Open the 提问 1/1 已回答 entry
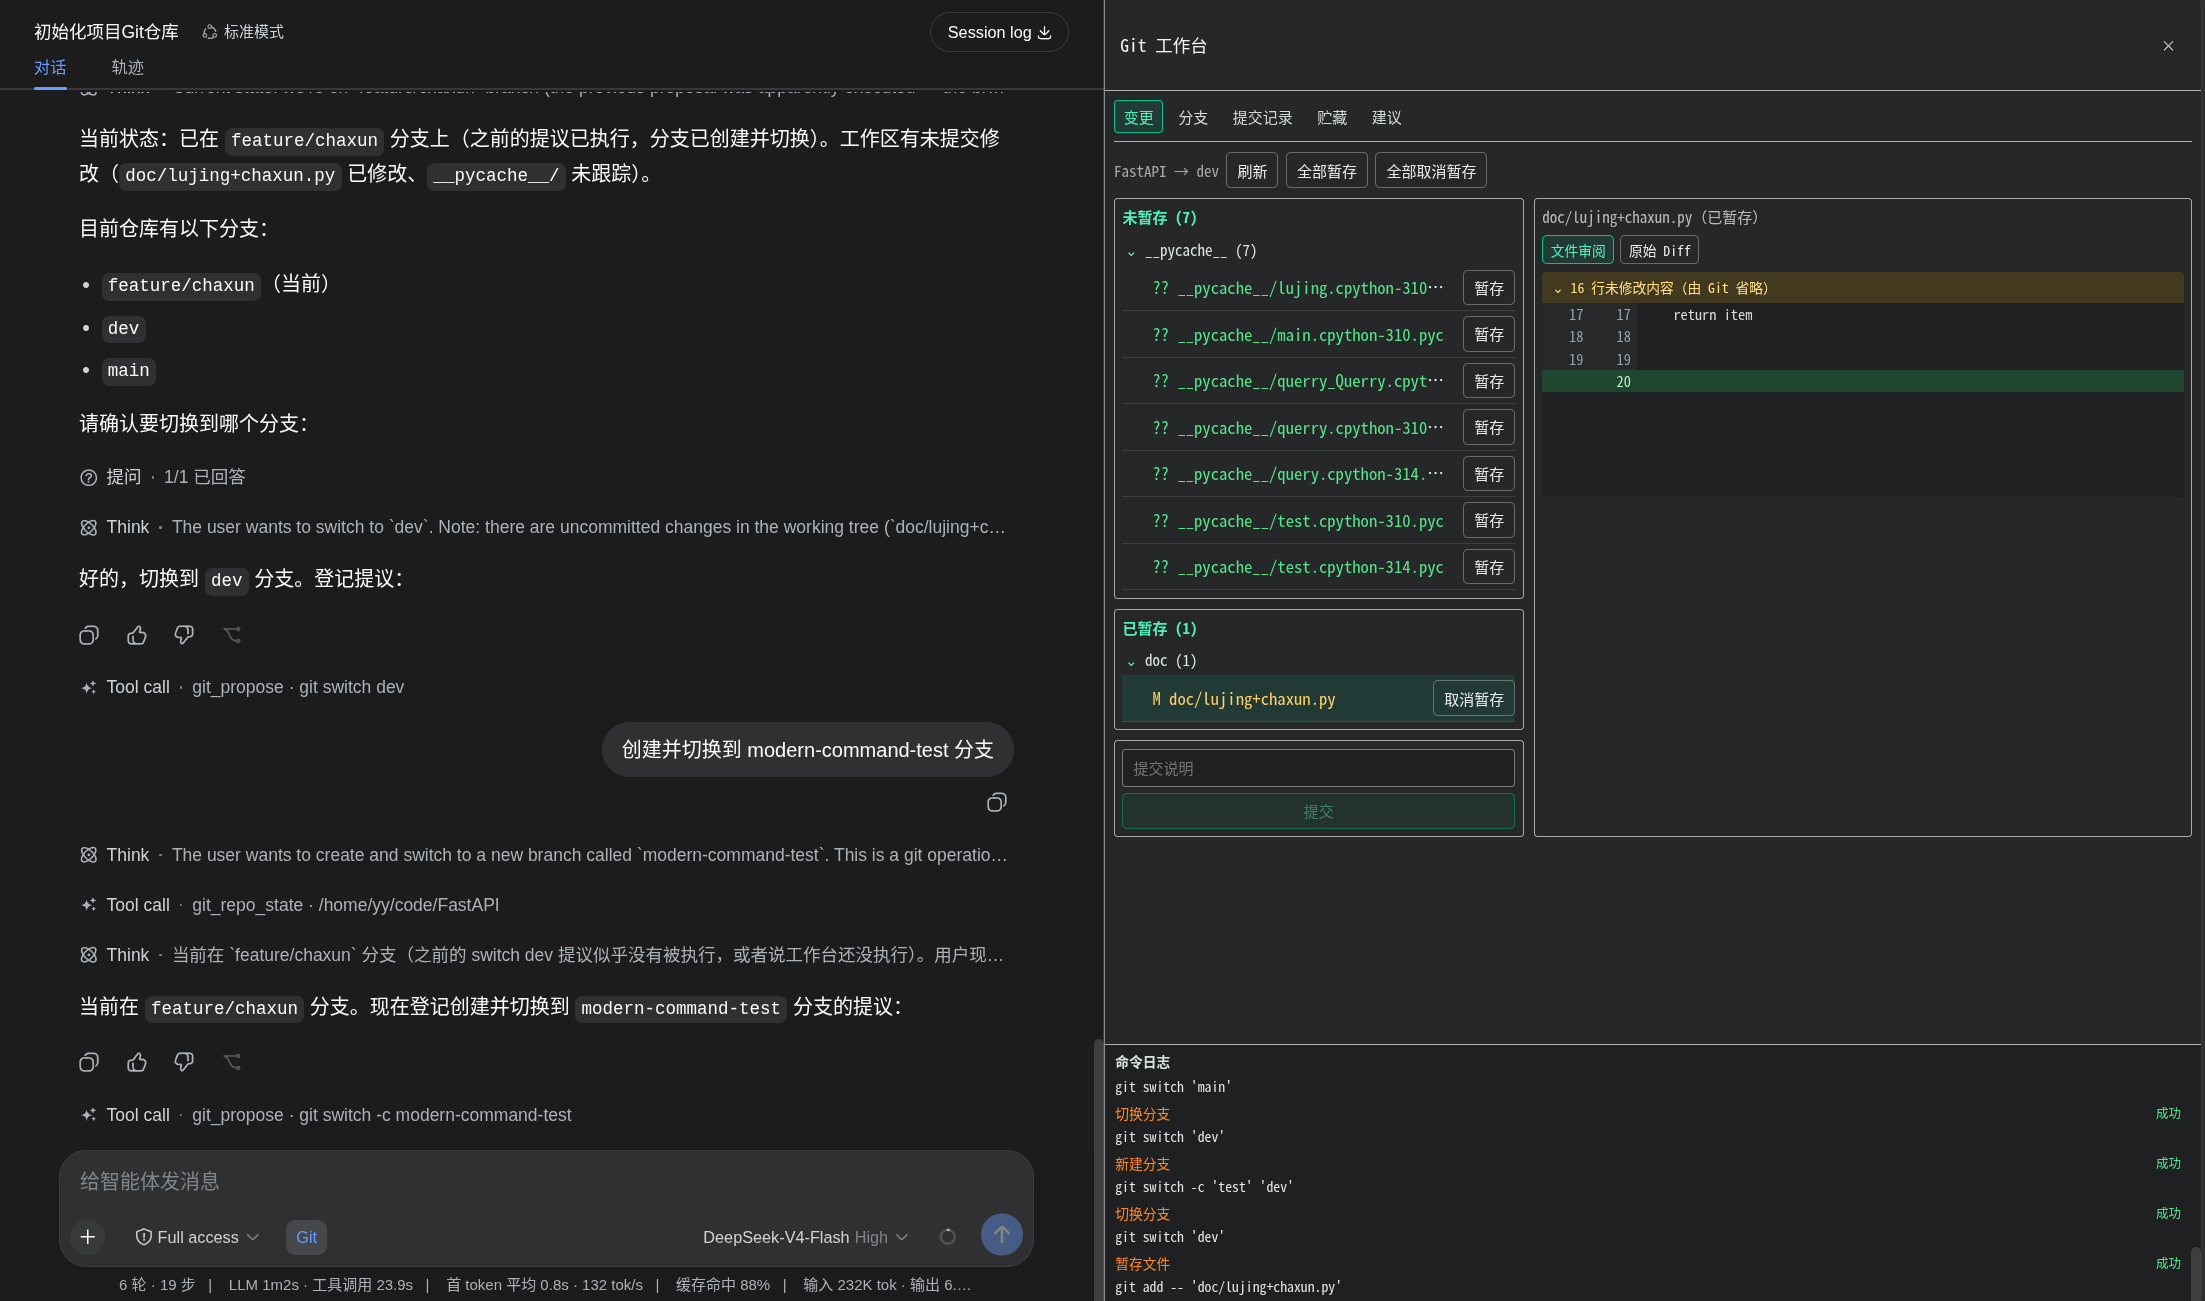 coord(162,477)
